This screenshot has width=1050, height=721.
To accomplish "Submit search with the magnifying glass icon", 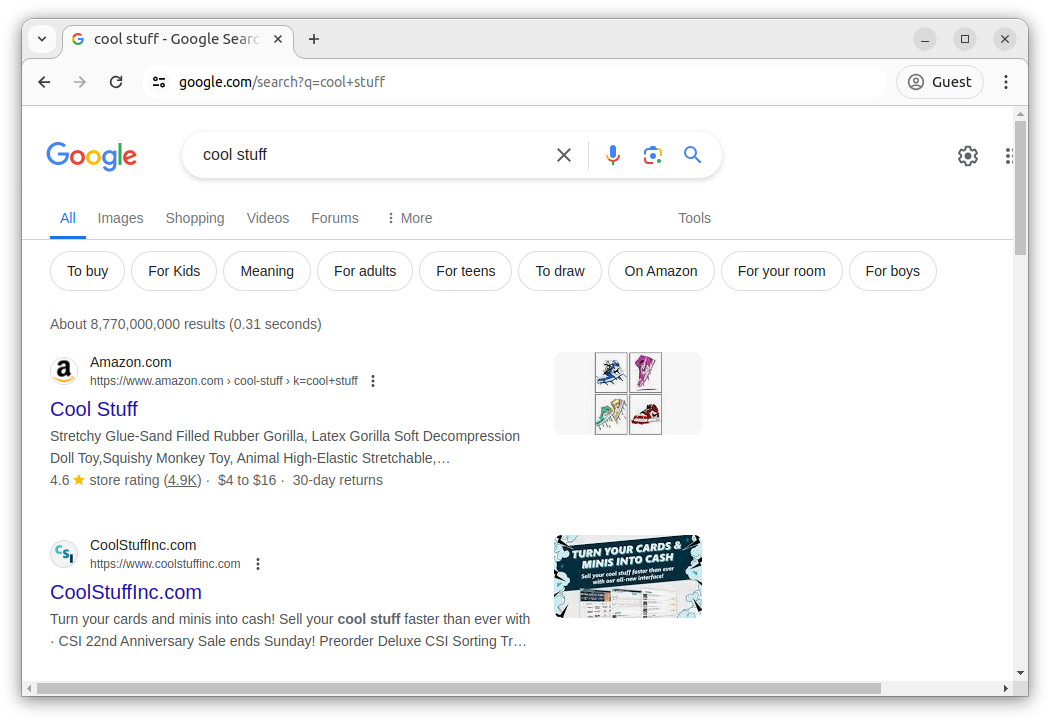I will [x=692, y=155].
